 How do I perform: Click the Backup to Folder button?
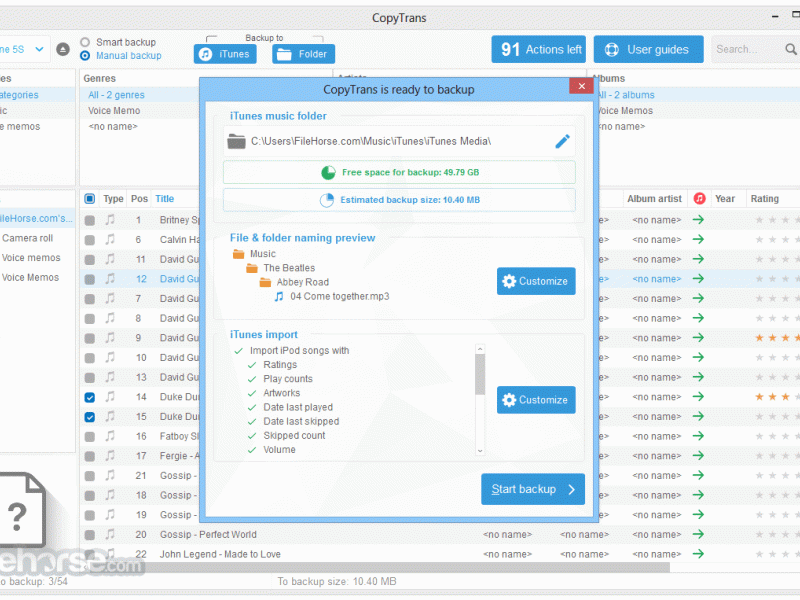pos(303,54)
